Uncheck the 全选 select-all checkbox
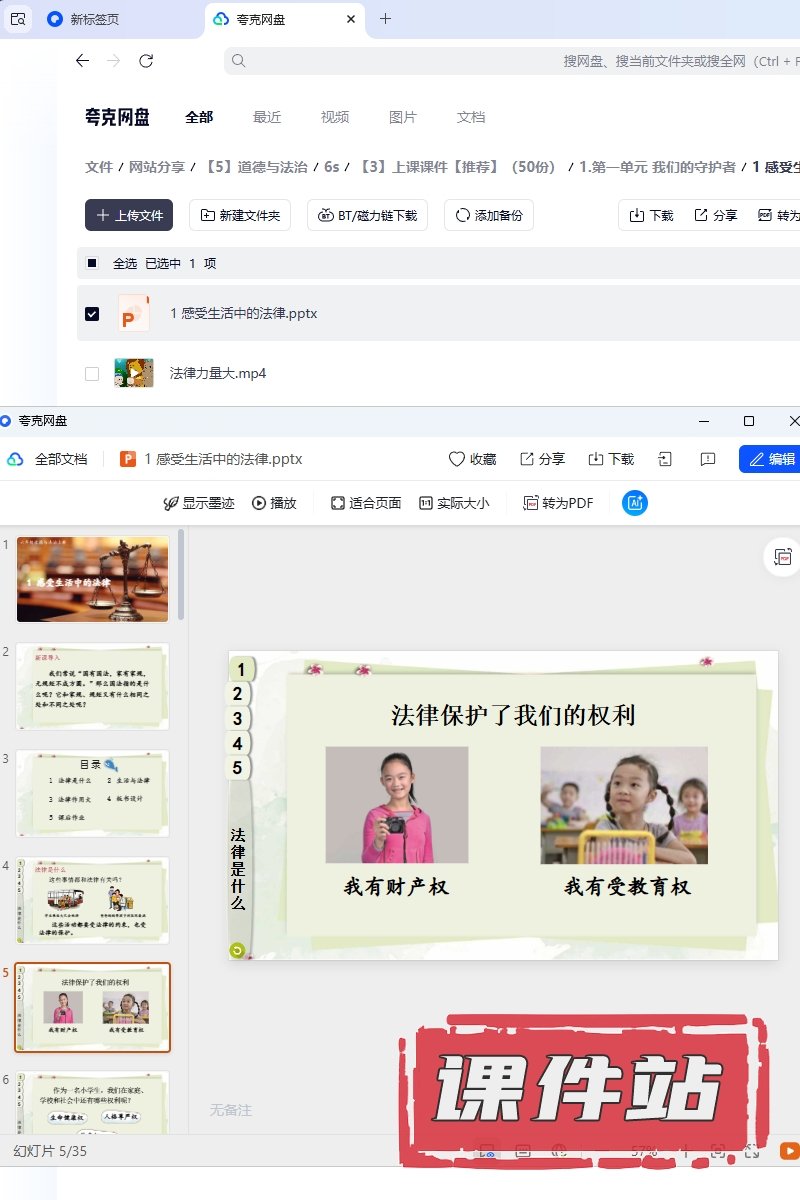The image size is (800, 1200). coord(92,264)
